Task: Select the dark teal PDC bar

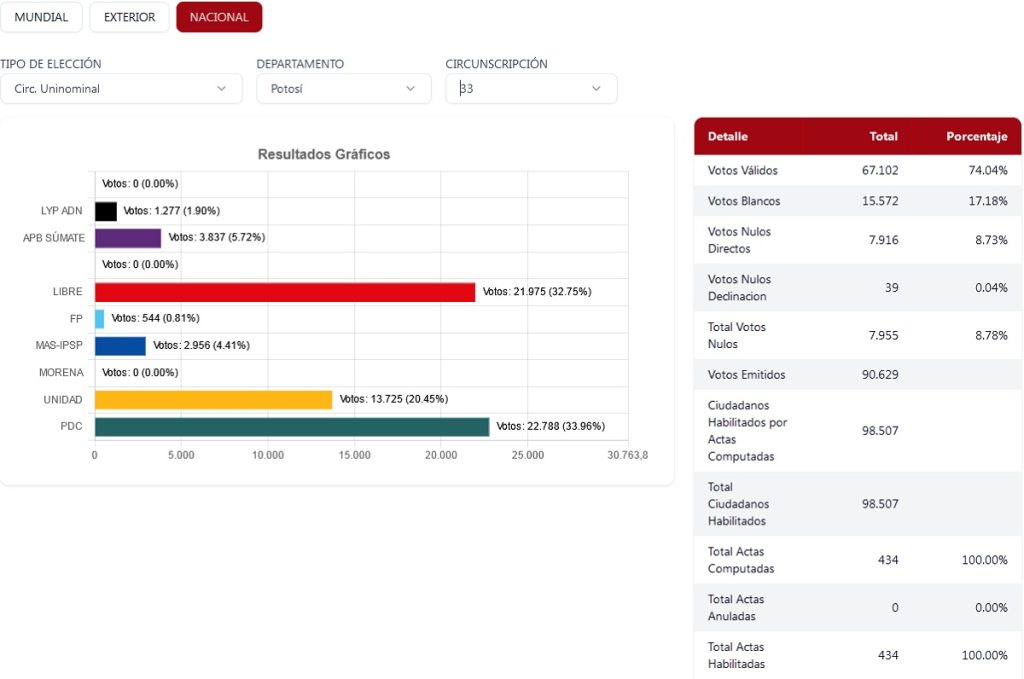Action: [x=291, y=427]
